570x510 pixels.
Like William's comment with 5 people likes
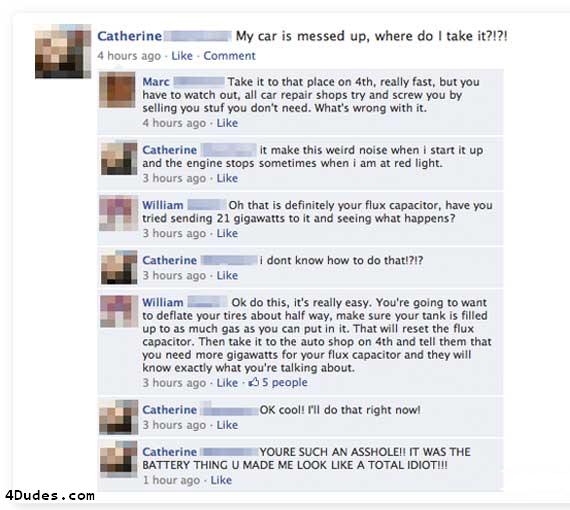[227, 382]
